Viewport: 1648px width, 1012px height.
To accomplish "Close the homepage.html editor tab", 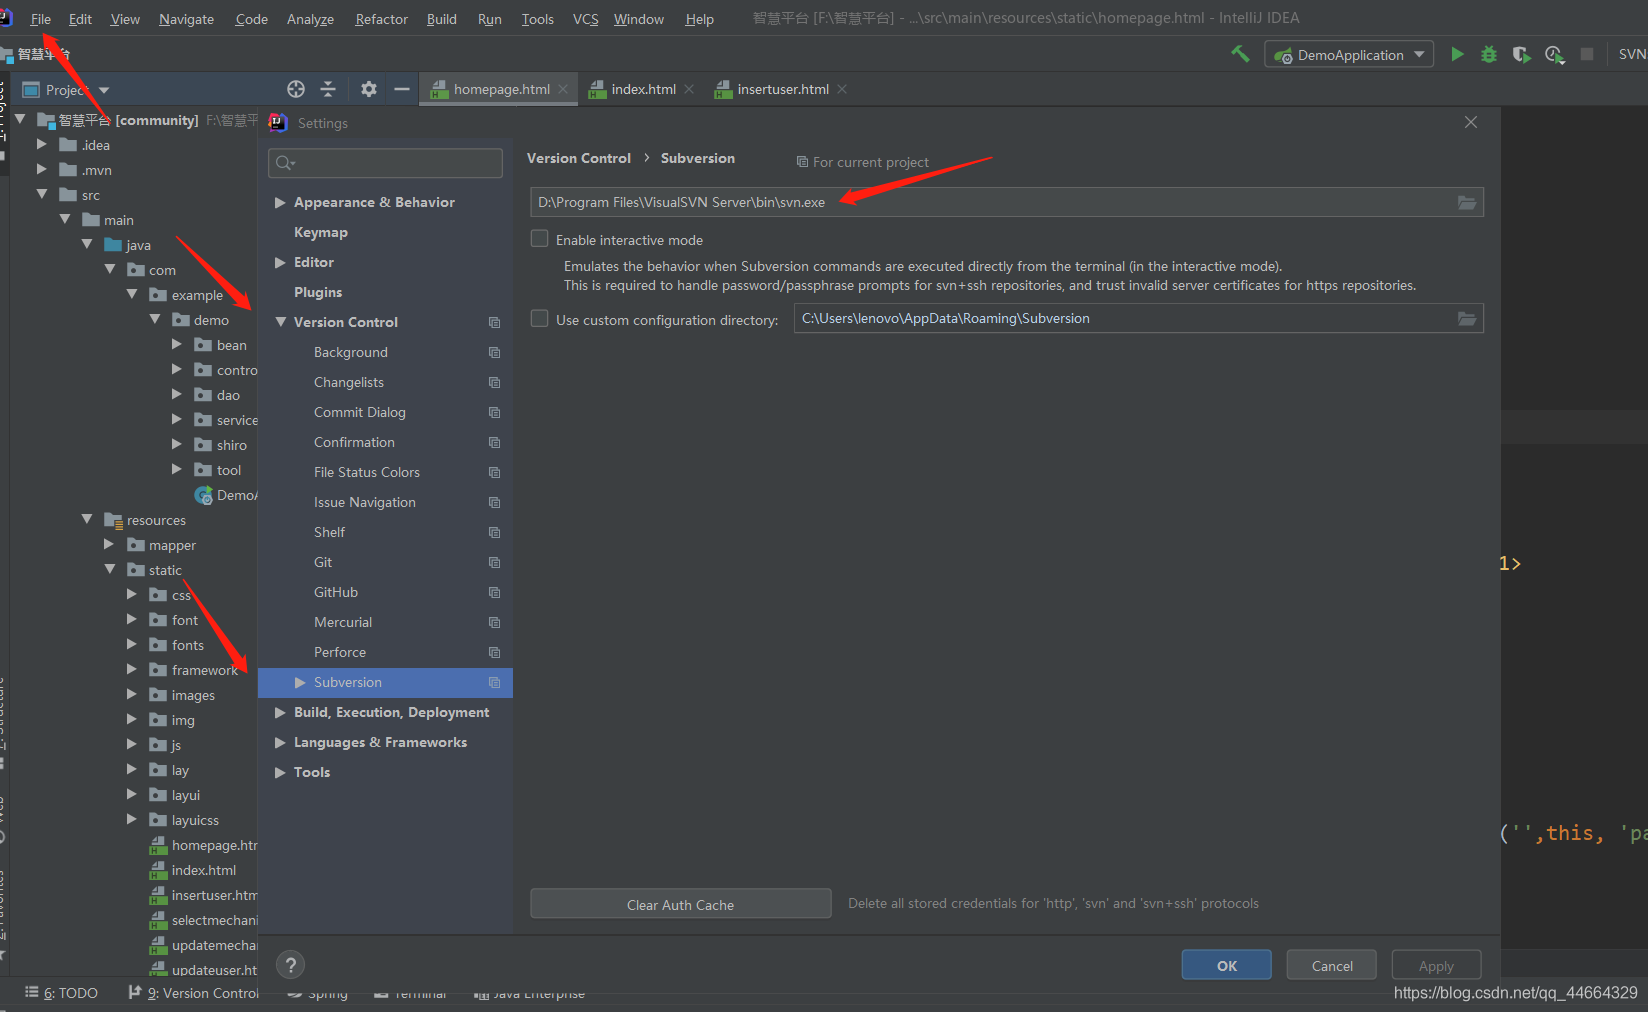I will (x=564, y=89).
